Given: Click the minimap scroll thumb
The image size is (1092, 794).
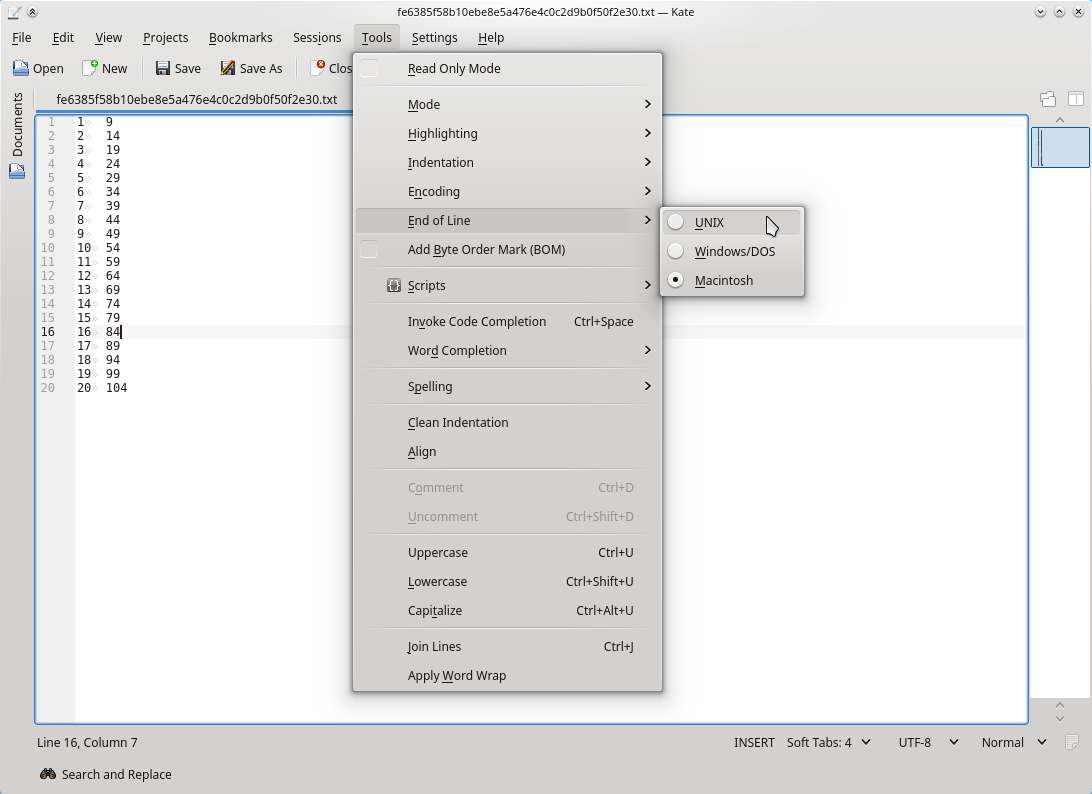Looking at the screenshot, I should tap(1060, 147).
